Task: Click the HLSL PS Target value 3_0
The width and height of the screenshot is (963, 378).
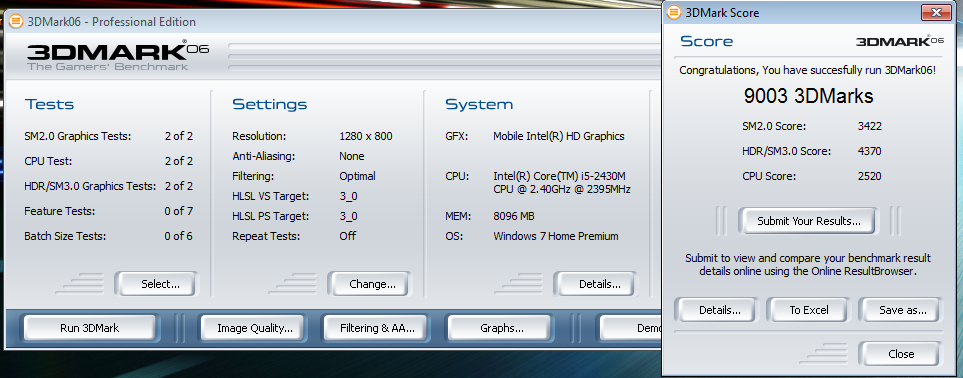Action: tap(348, 216)
